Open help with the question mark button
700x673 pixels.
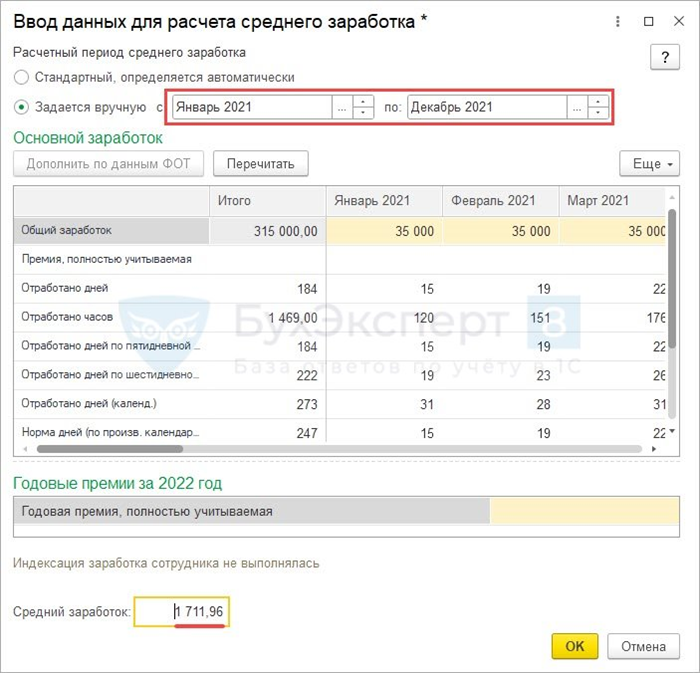(x=665, y=57)
